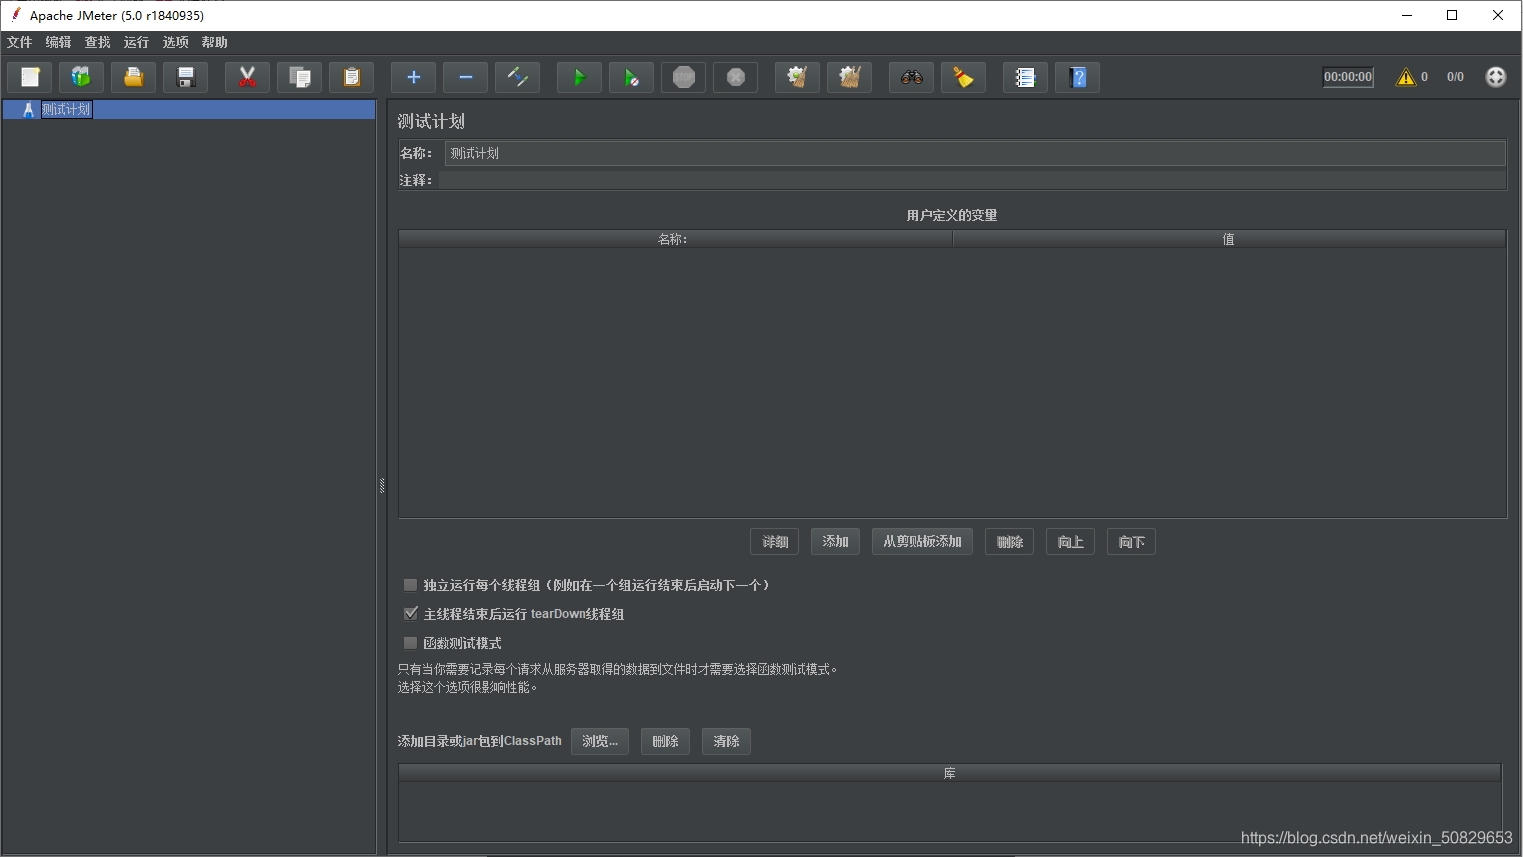Open the 选项 menu

(x=176, y=42)
